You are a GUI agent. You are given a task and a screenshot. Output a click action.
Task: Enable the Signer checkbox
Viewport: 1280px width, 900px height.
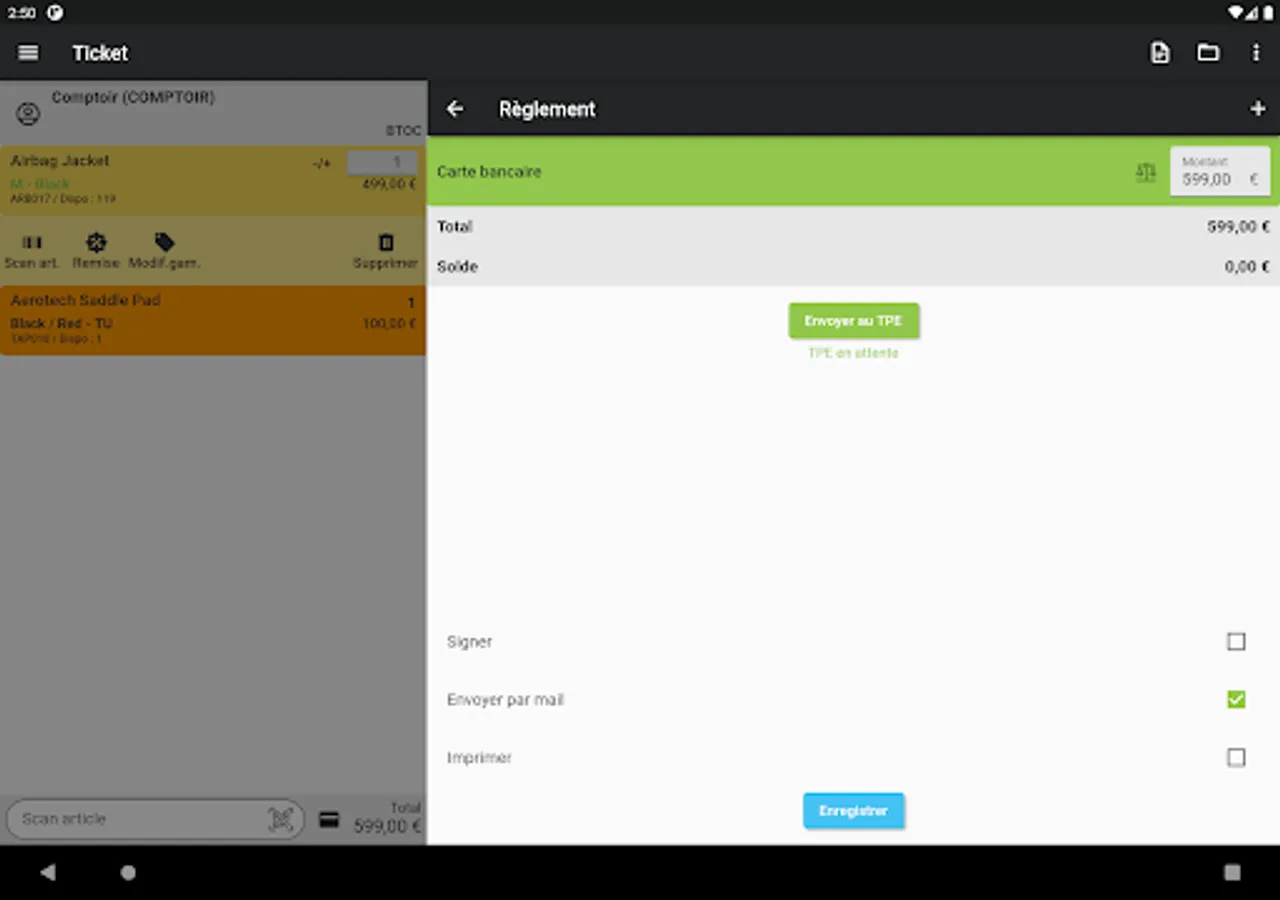[1236, 642]
